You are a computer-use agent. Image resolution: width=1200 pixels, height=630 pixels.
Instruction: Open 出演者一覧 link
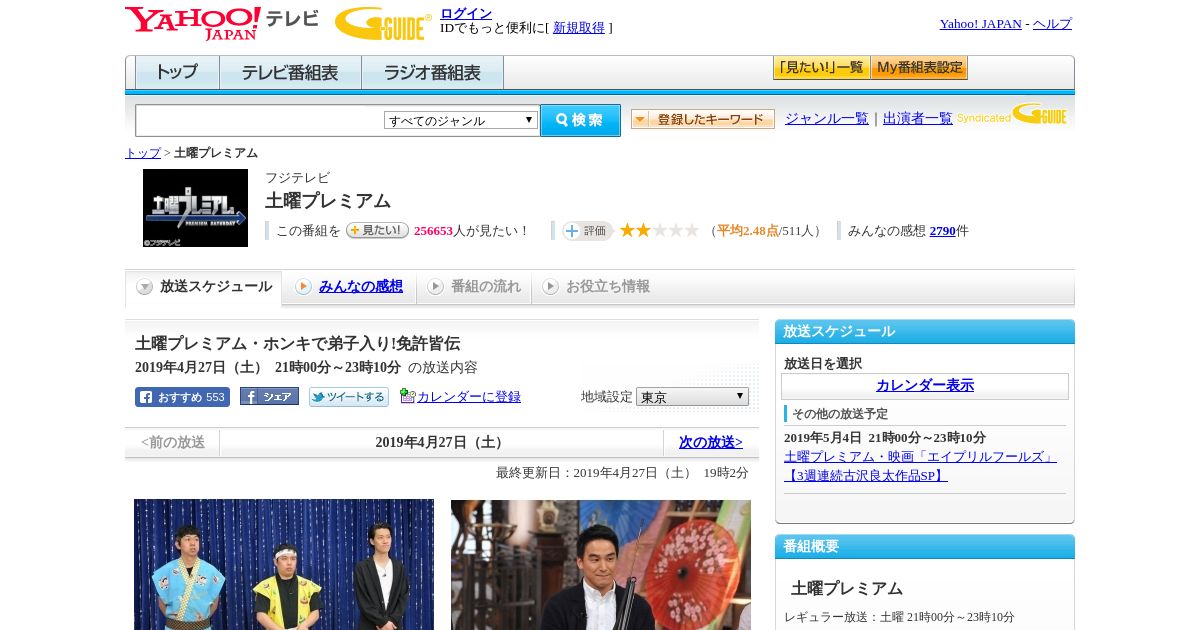[x=918, y=118]
